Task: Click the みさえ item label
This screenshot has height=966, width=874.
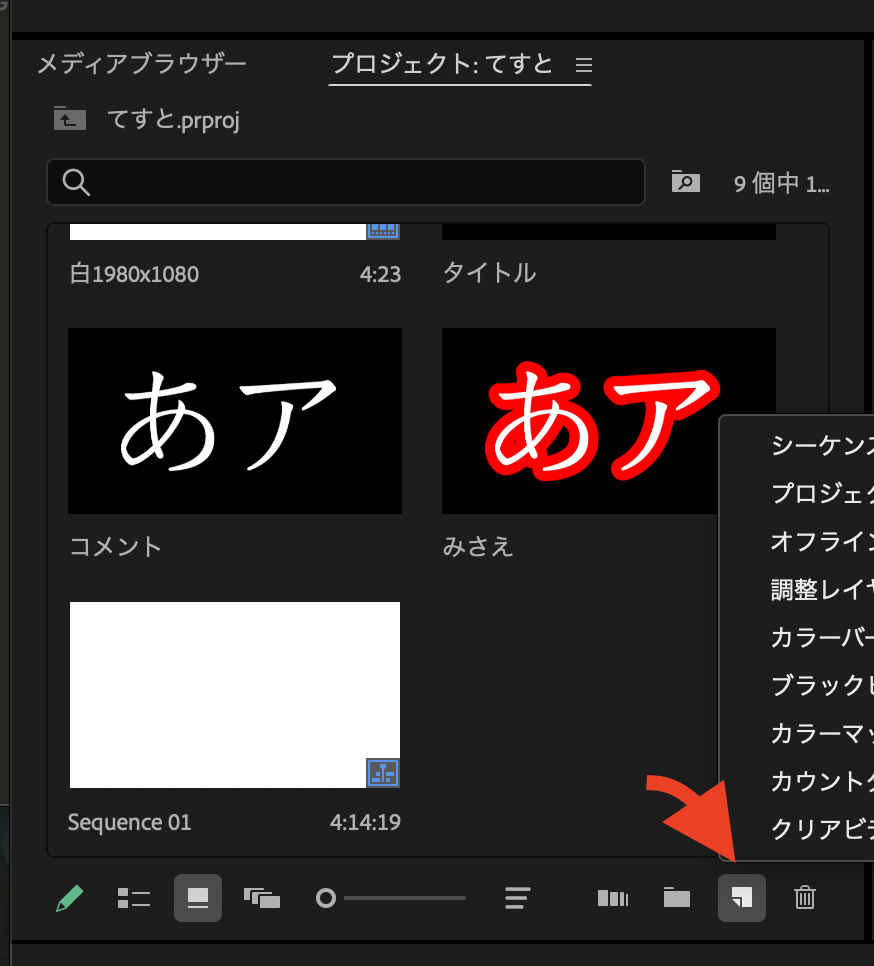Action: point(478,546)
